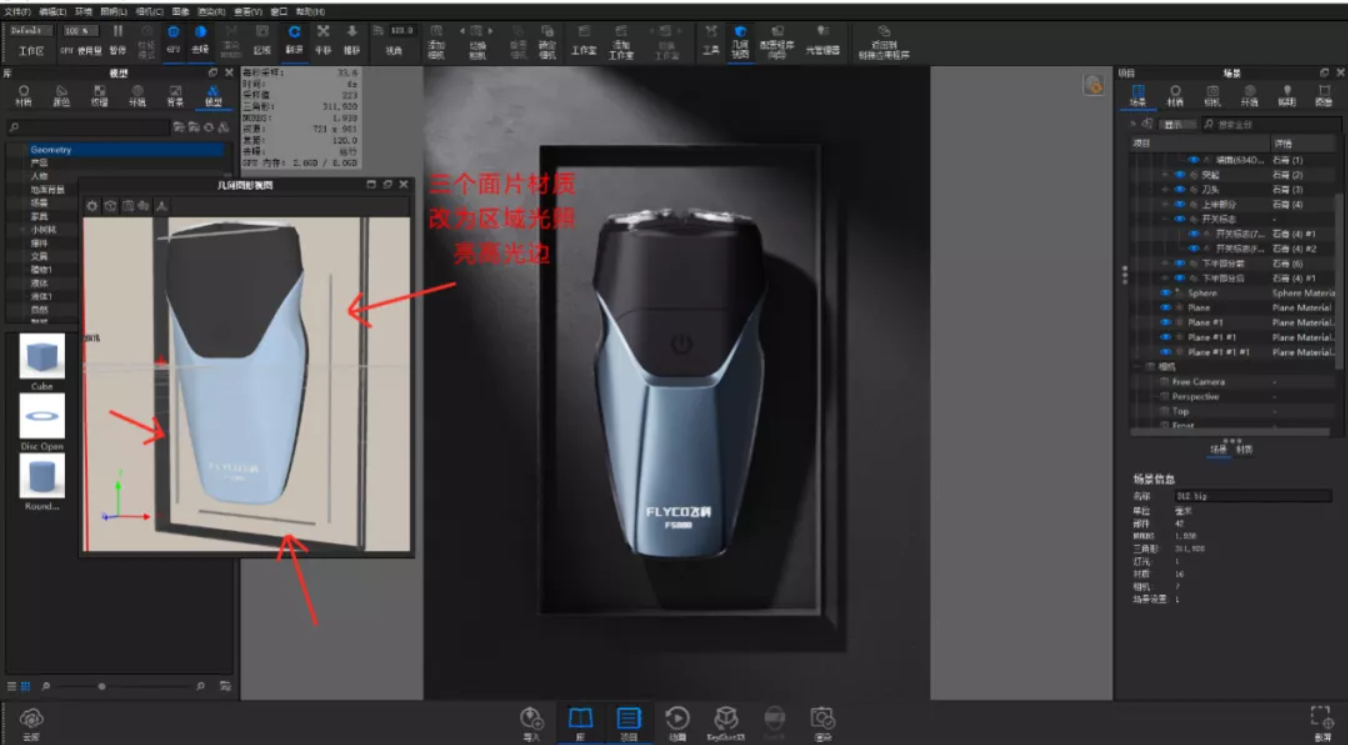Select the Cube model thumbnail
The width and height of the screenshot is (1348, 745).
pos(42,356)
